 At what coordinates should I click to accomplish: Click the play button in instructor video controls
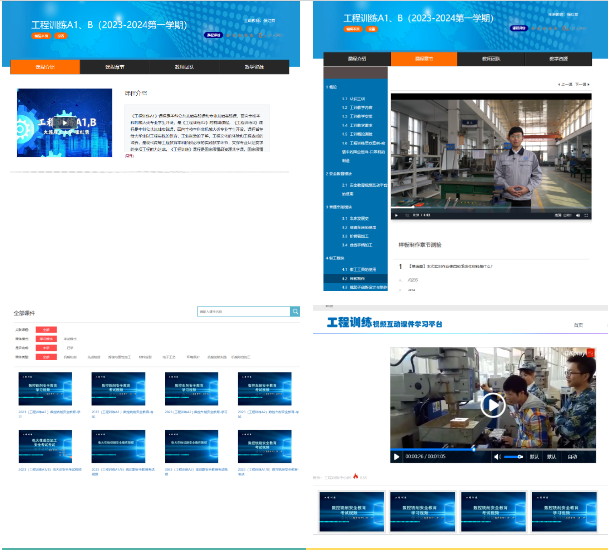396,214
